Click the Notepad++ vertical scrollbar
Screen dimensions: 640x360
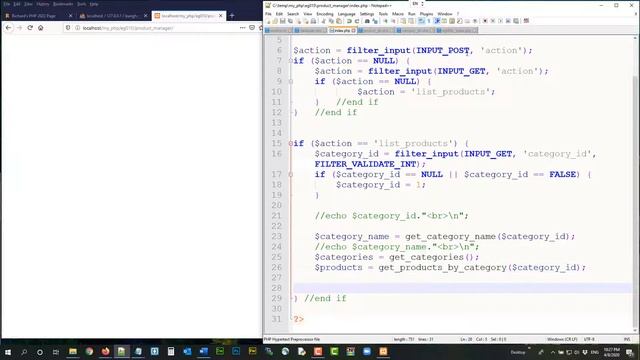tap(635, 184)
